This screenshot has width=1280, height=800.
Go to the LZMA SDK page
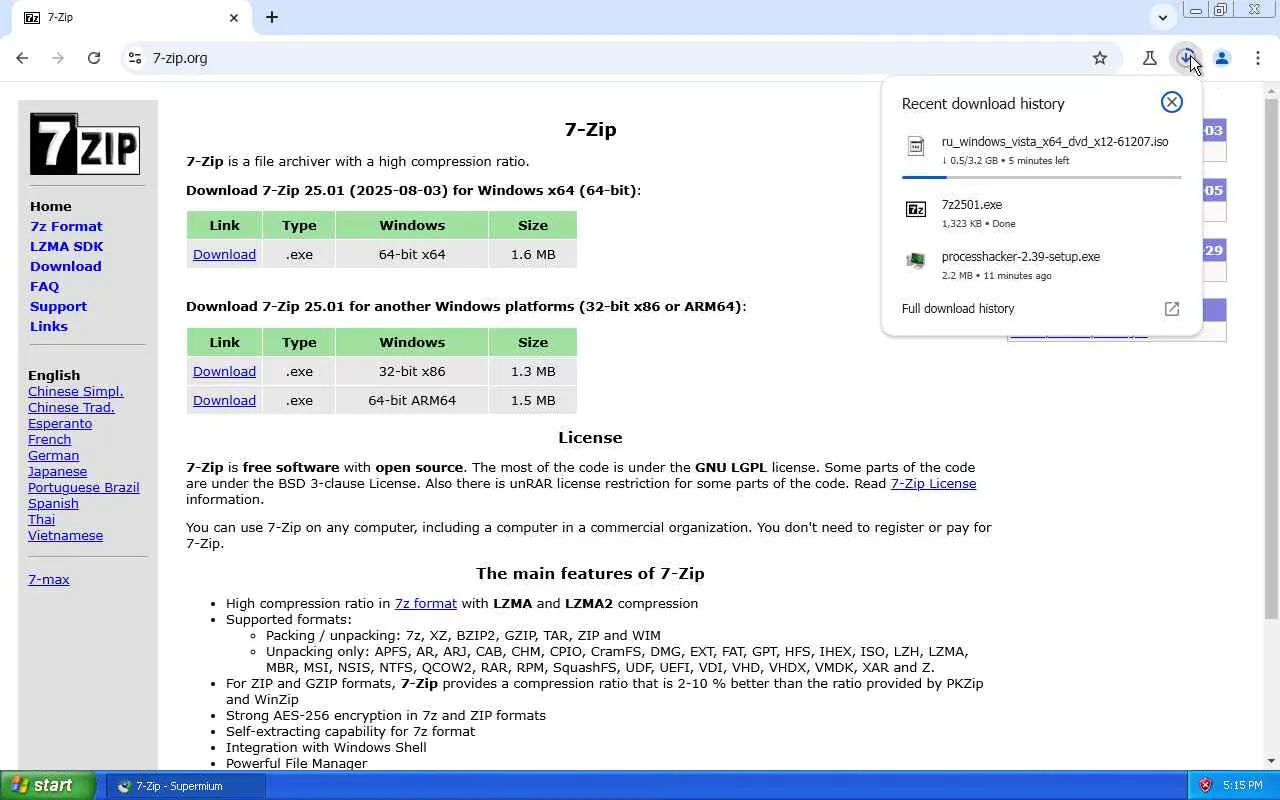[67, 246]
